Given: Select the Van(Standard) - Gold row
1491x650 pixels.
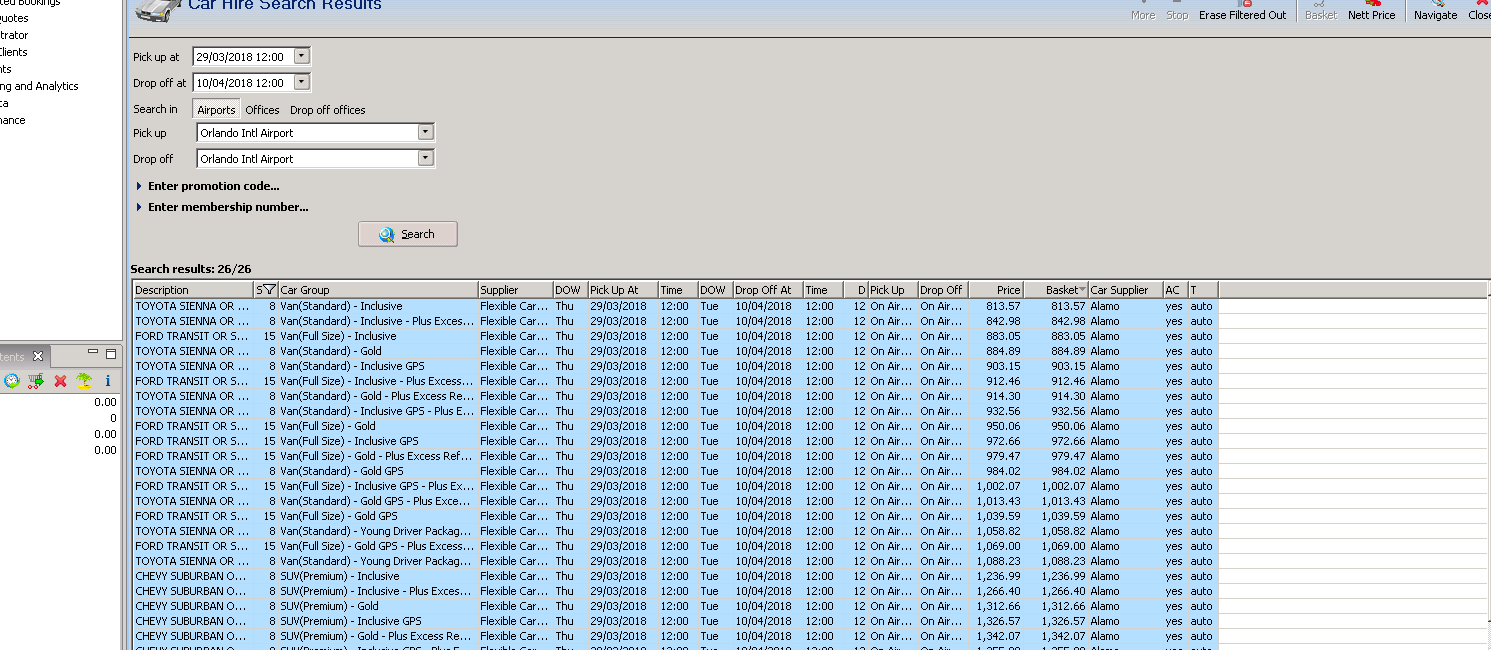Looking at the screenshot, I should (675, 351).
